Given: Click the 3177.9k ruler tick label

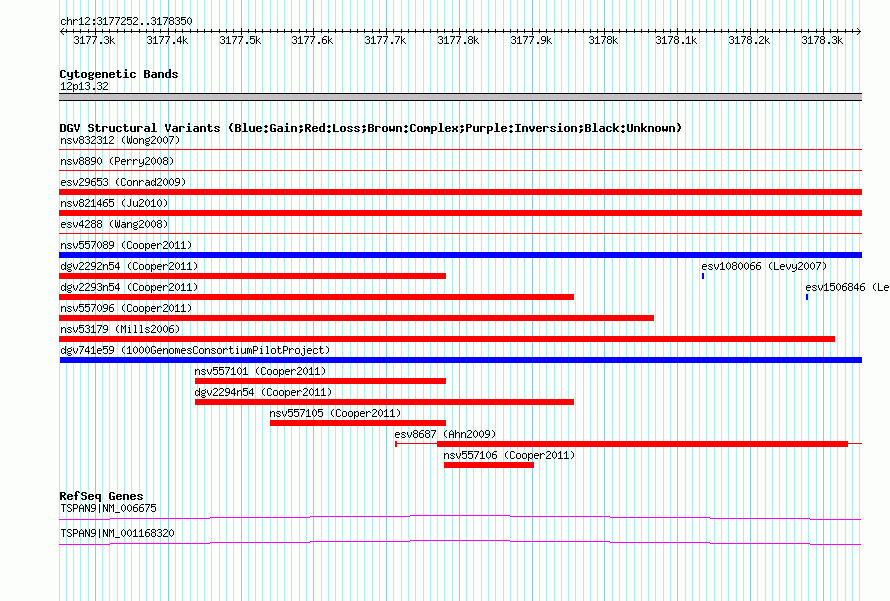Looking at the screenshot, I should (x=531, y=40).
